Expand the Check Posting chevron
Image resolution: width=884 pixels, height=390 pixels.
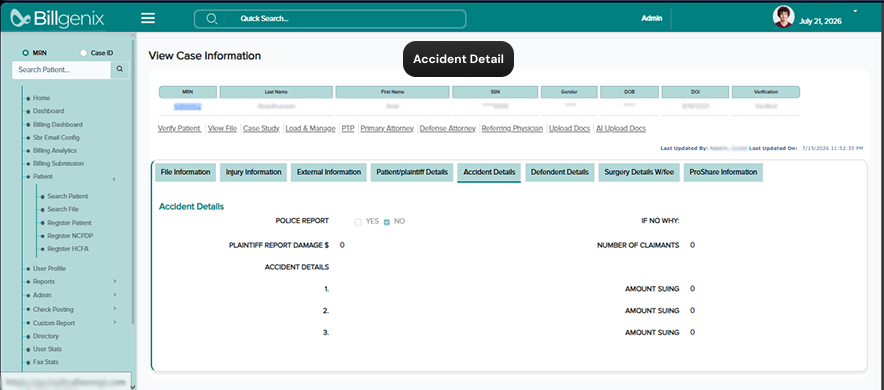114,309
